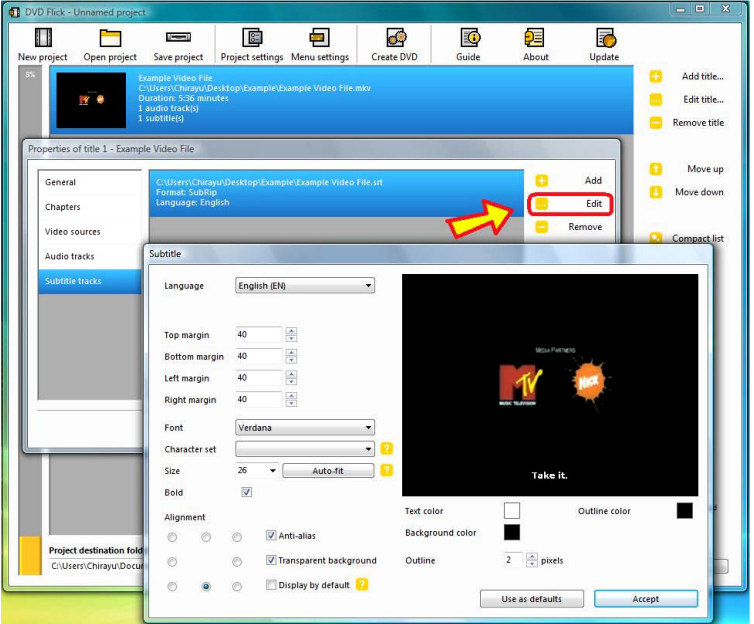The image size is (754, 624).
Task: Click the Outline pixels value field
Action: [x=514, y=560]
